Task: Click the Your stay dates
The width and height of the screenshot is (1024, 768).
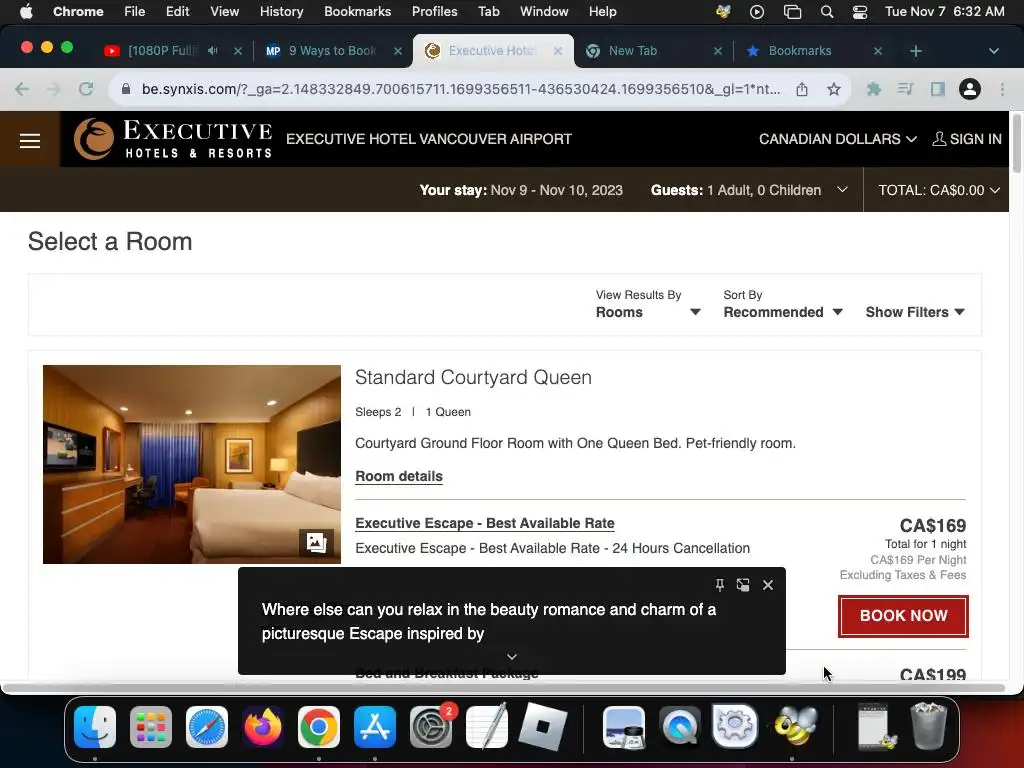Action: coord(556,190)
